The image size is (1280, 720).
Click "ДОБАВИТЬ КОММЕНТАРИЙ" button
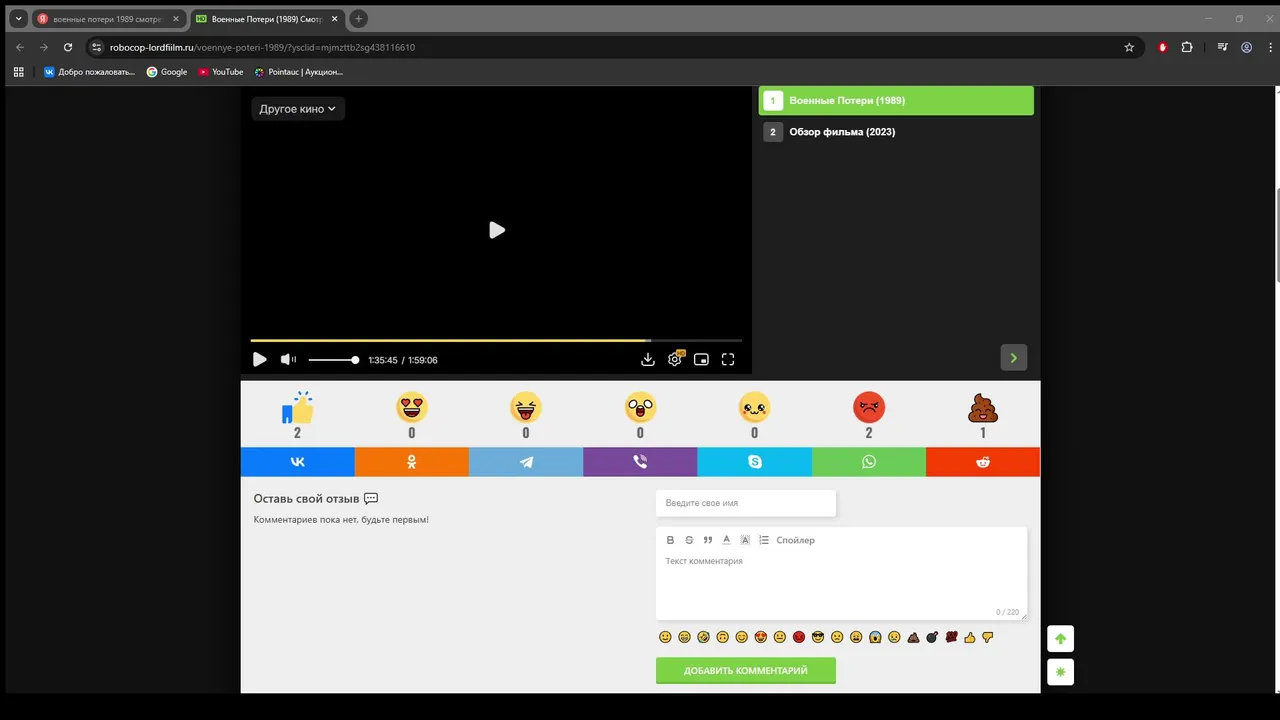tap(746, 671)
